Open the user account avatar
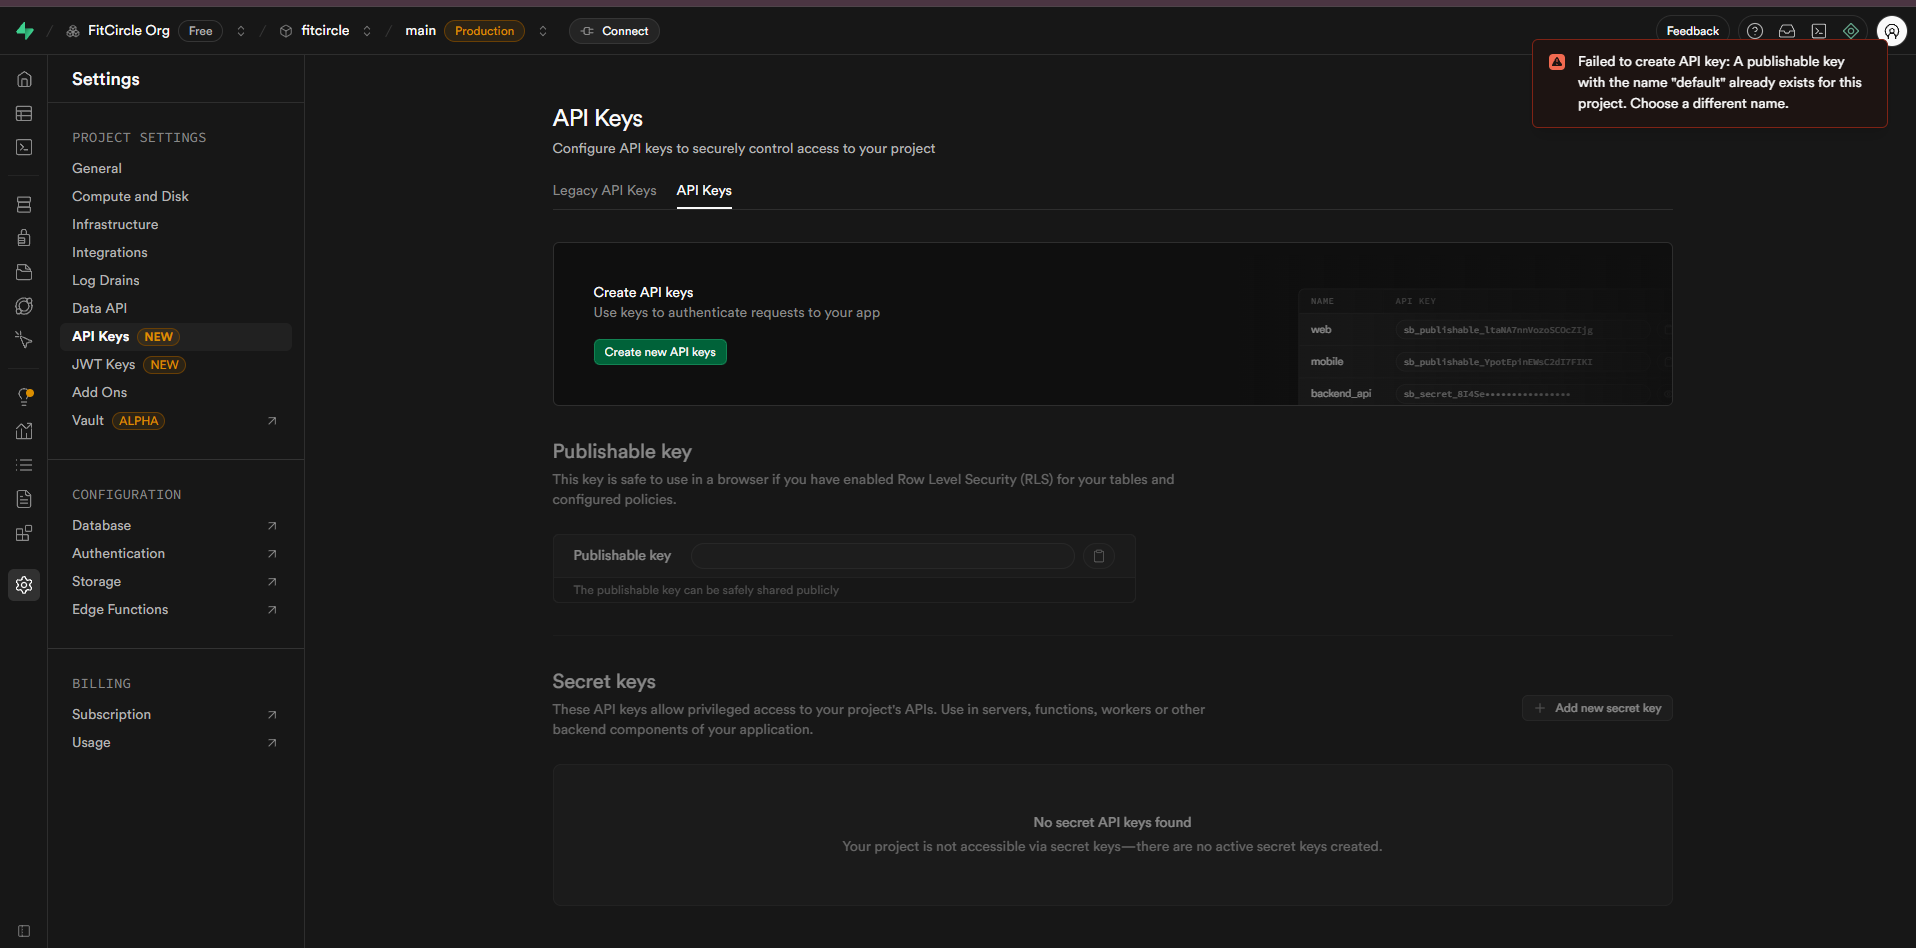This screenshot has height=948, width=1916. 1891,31
